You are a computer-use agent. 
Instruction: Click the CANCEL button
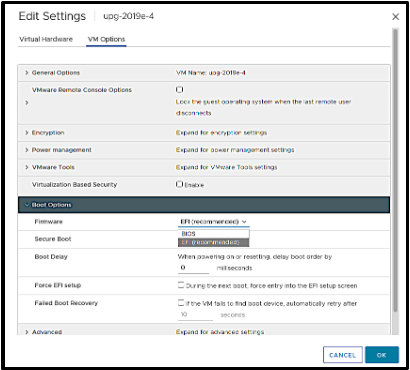pos(342,355)
